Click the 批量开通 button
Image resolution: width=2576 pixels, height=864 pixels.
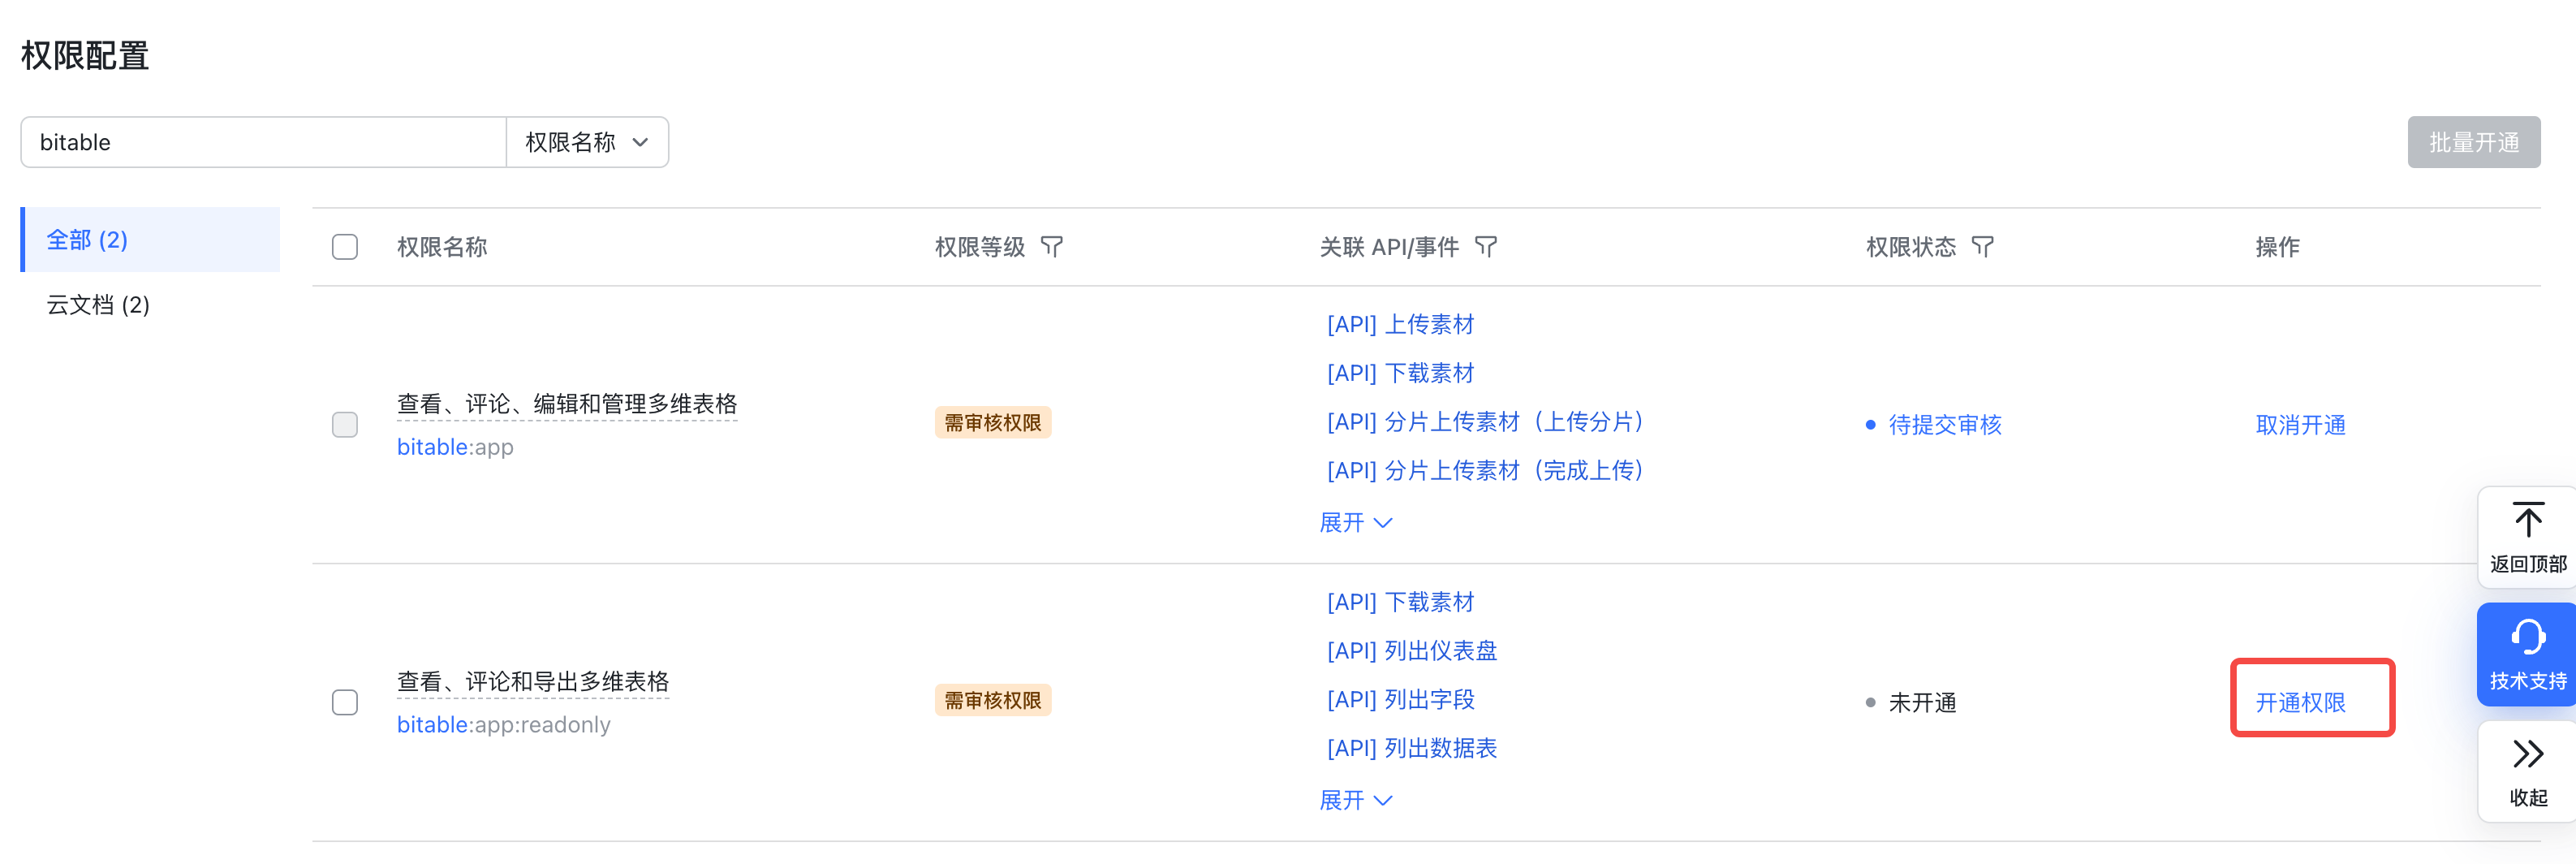pos(2473,143)
